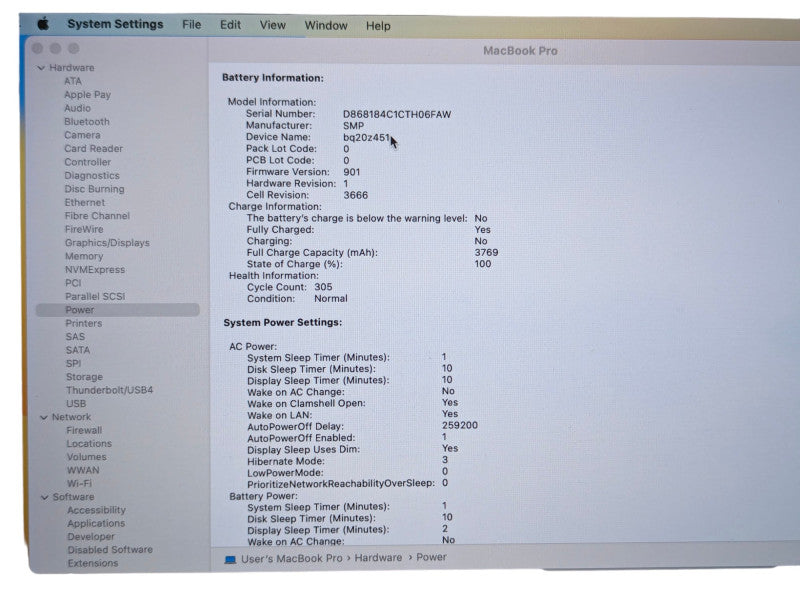Screen dimensions: 800x602
Task: Select Locations under Network
Action: 89,443
